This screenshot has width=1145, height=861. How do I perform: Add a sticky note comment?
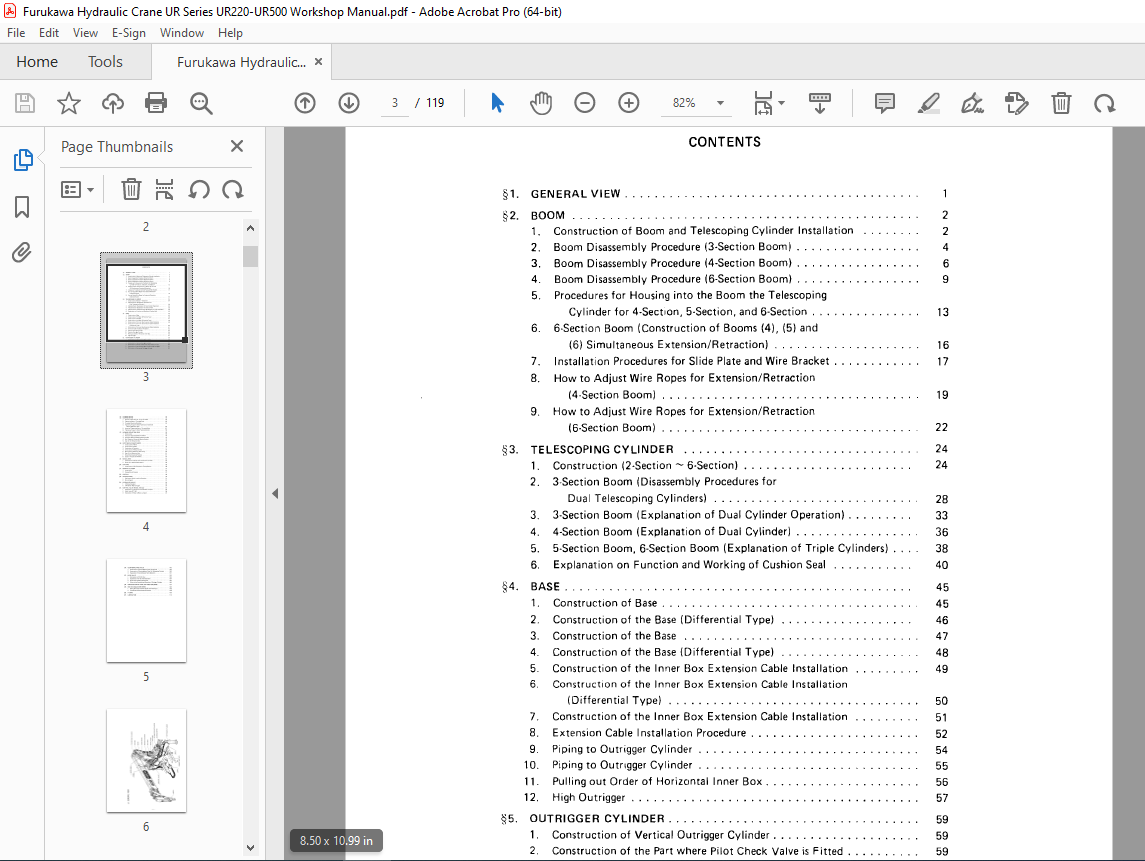point(885,103)
